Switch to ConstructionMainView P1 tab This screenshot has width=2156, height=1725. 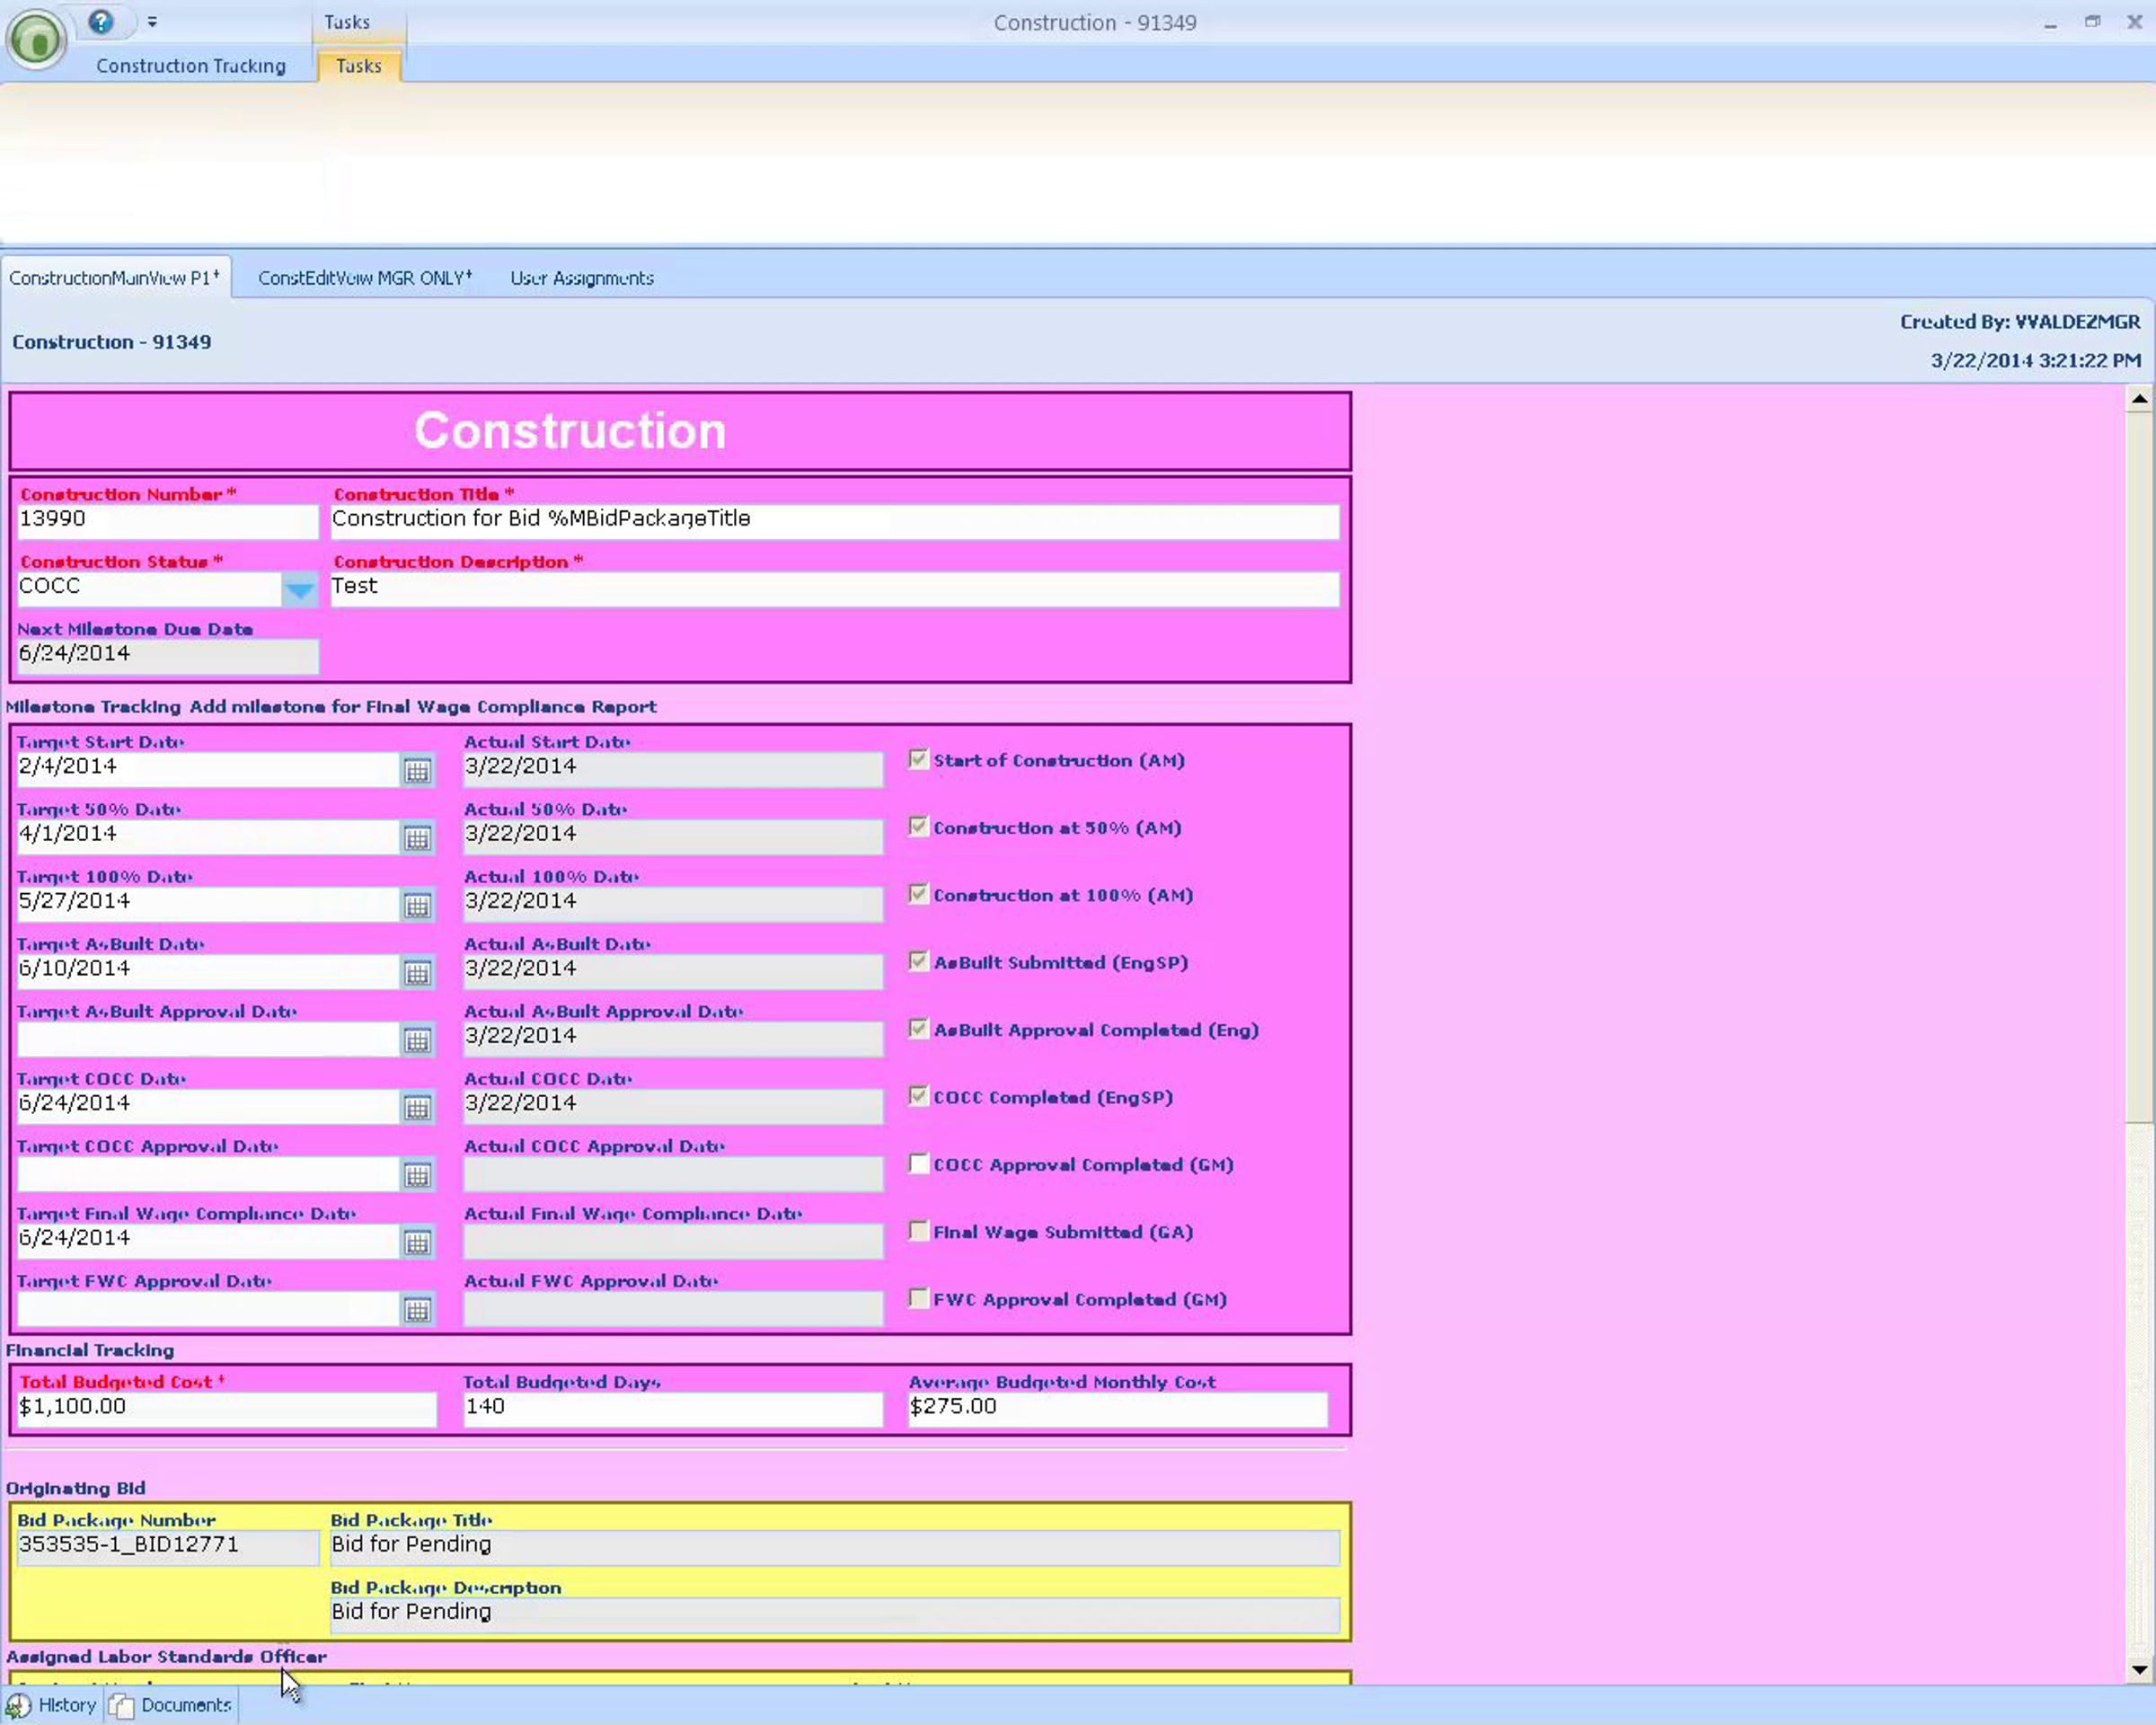(x=115, y=278)
